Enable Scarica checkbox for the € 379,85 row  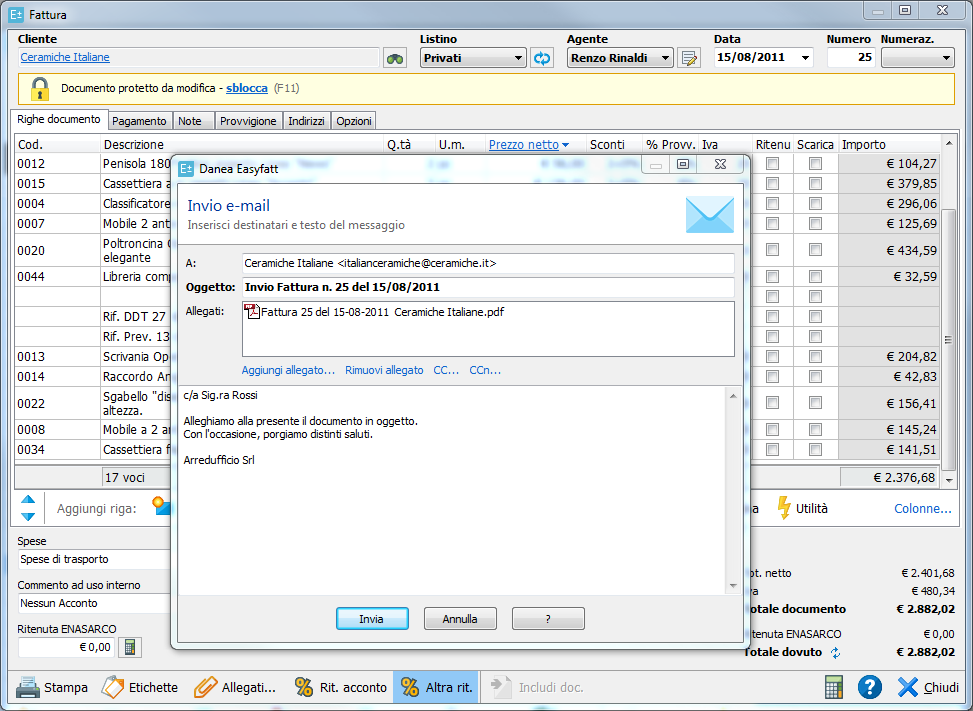click(816, 184)
